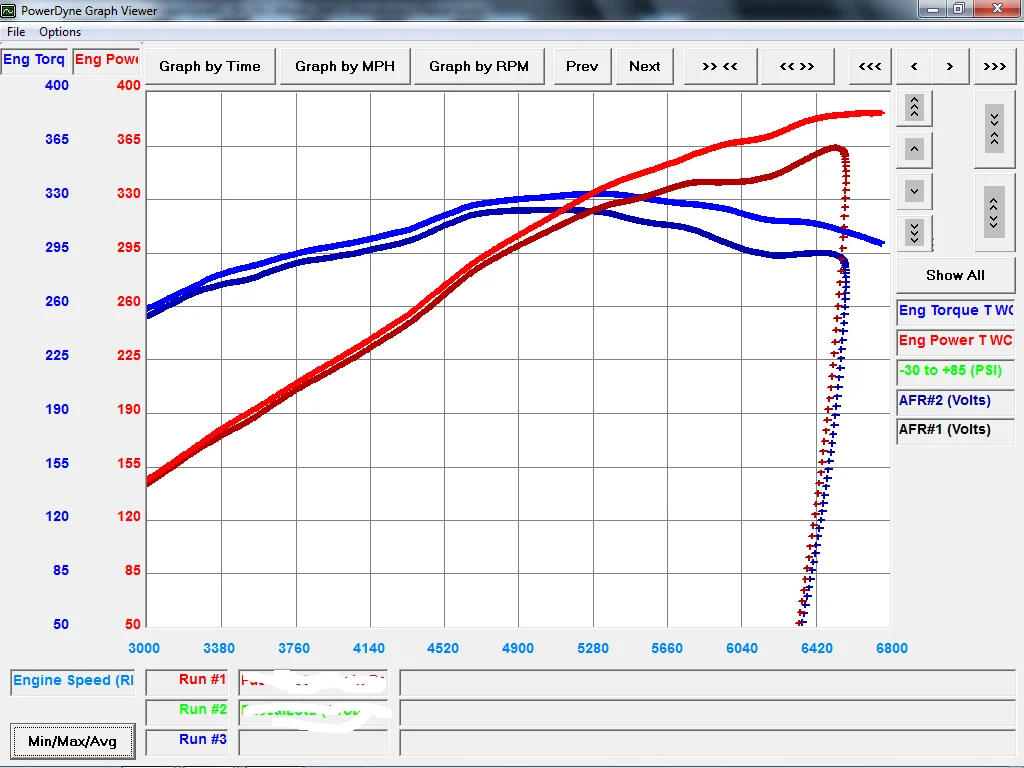Click the Prev button

click(582, 67)
